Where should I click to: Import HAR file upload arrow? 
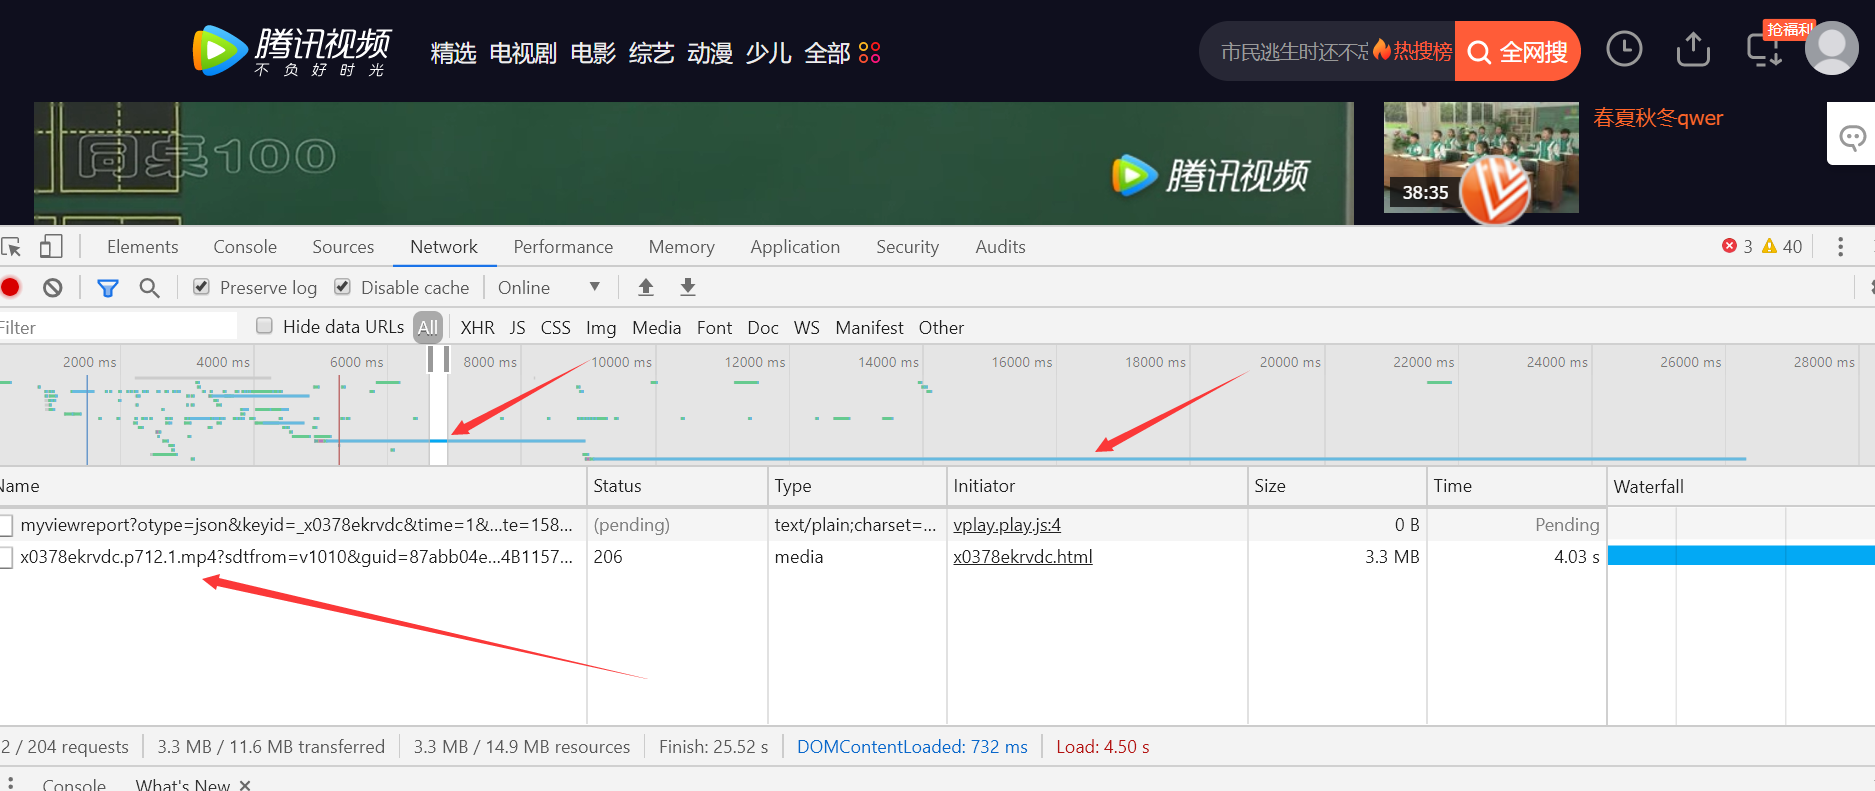coord(646,287)
